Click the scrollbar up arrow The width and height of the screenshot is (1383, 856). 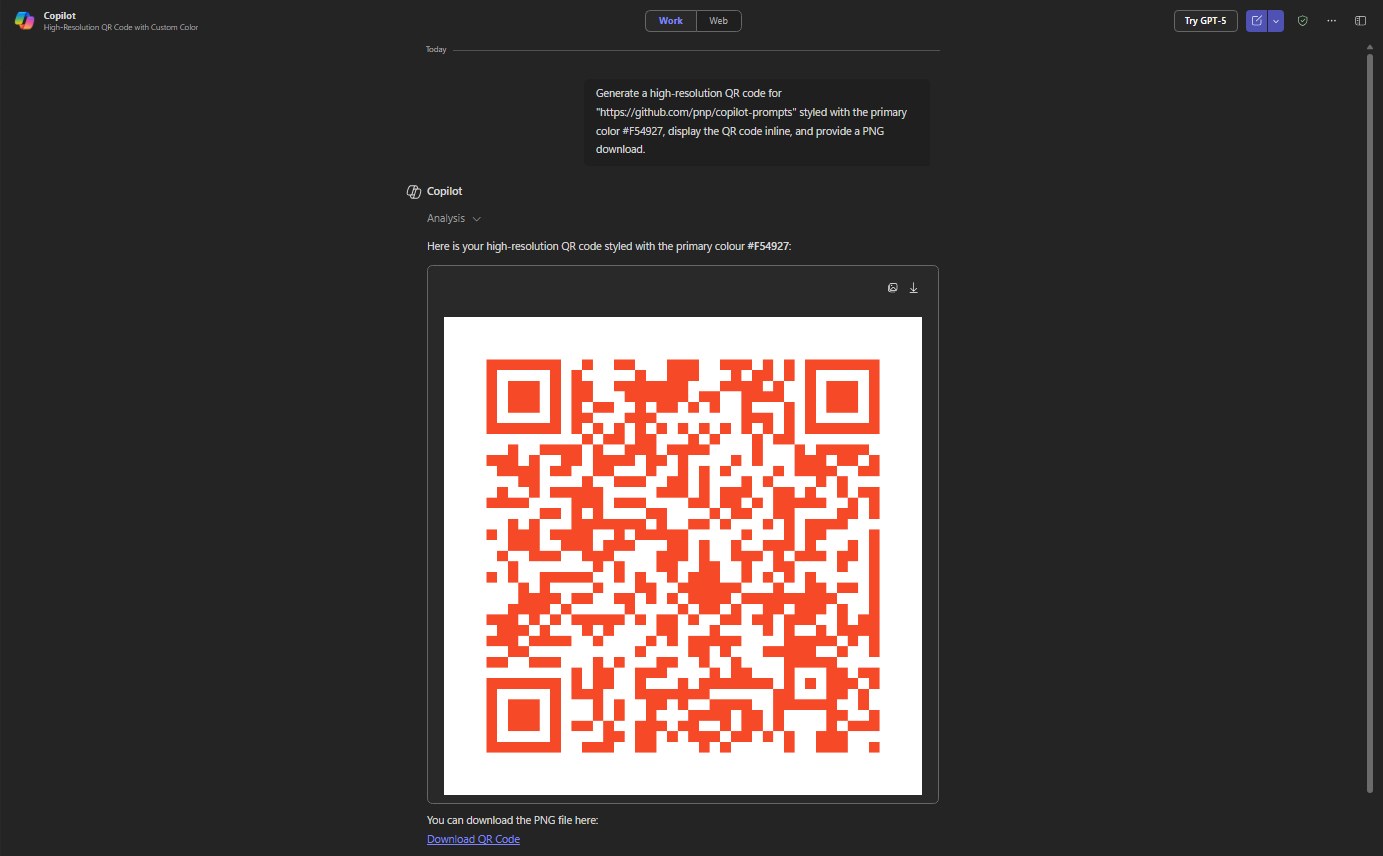1370,46
